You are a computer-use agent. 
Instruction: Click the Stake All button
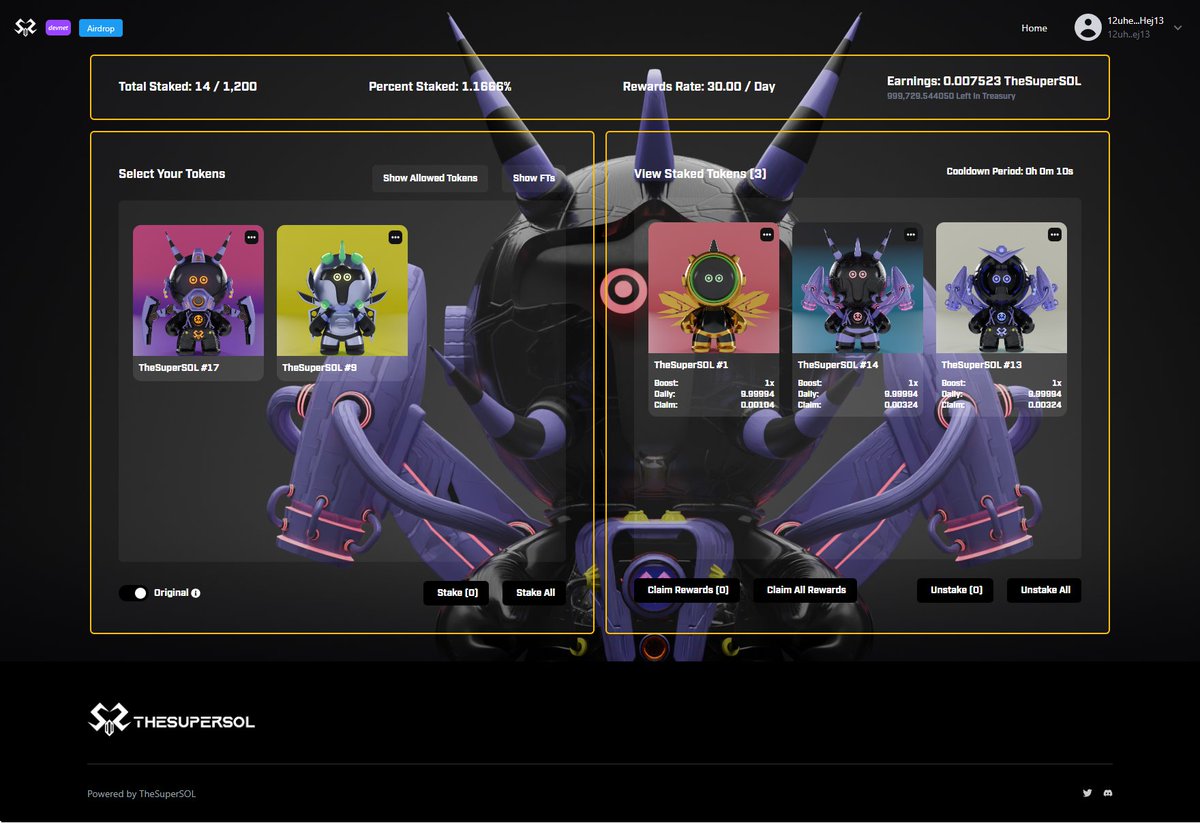(x=535, y=593)
